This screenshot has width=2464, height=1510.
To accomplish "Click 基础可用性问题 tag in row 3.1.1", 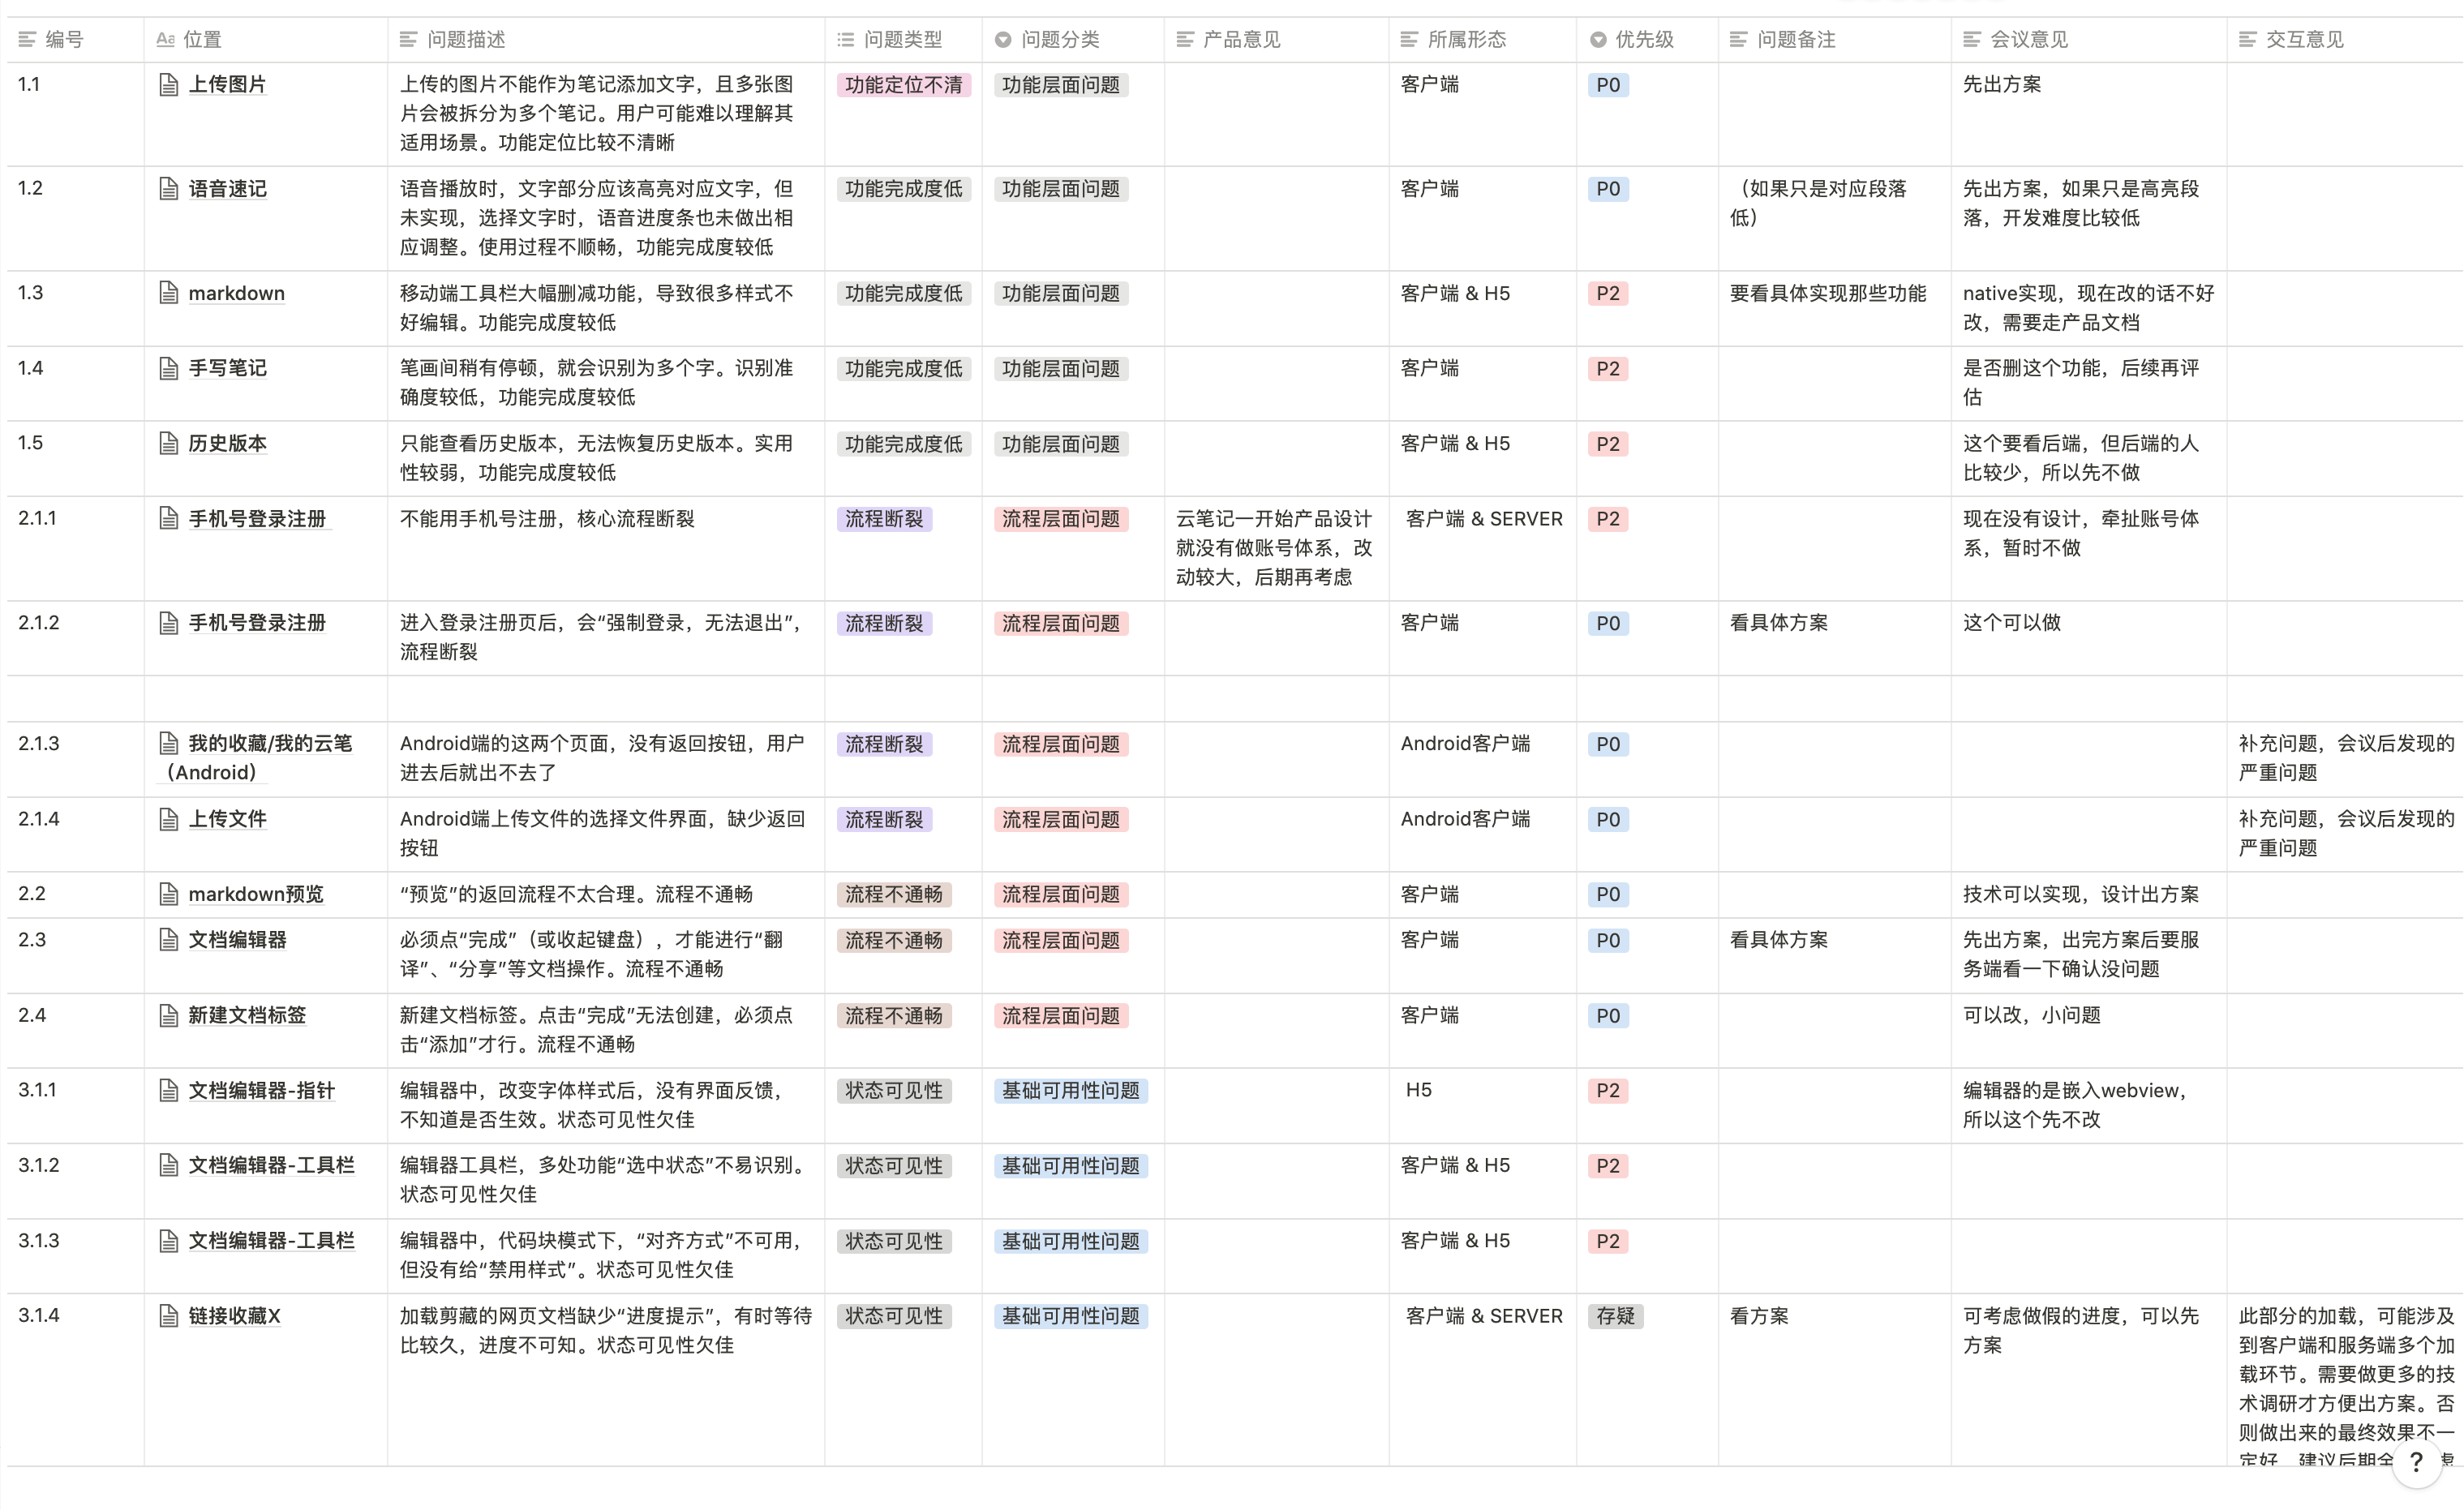I will (x=1070, y=1090).
